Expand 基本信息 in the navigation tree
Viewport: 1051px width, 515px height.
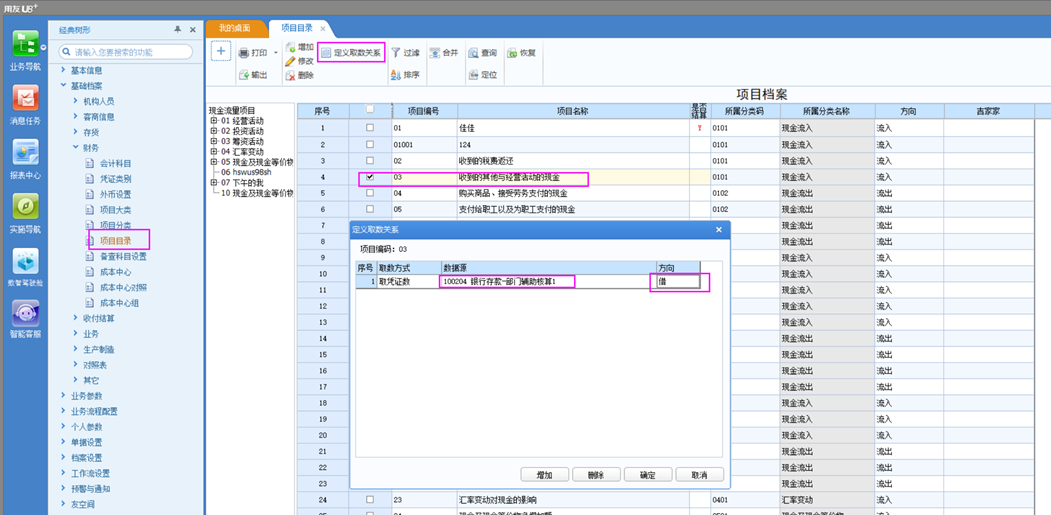[63, 70]
